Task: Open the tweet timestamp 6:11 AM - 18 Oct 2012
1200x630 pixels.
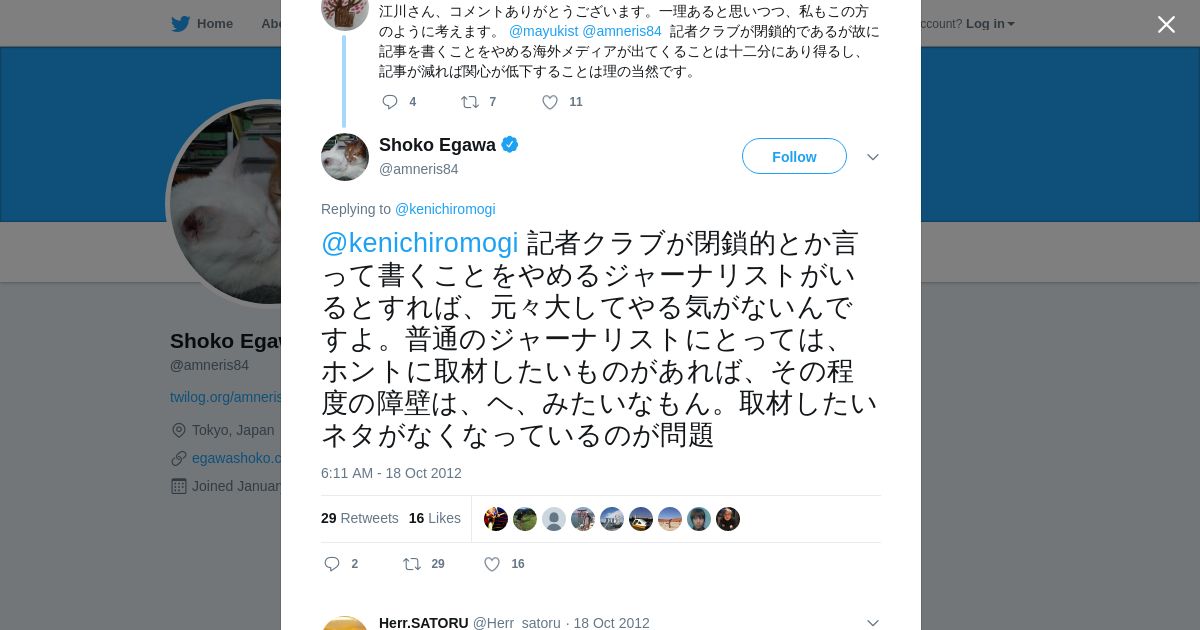Action: tap(391, 473)
